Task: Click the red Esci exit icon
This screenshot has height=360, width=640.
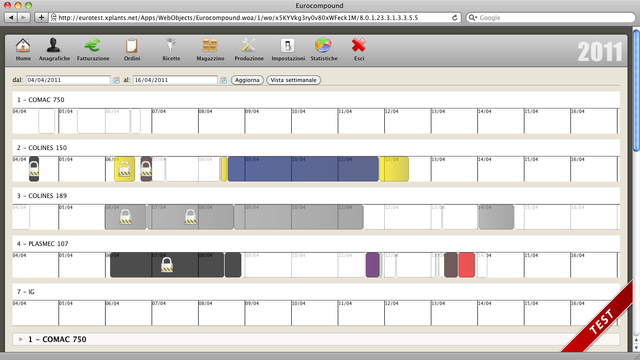Action: tap(359, 45)
